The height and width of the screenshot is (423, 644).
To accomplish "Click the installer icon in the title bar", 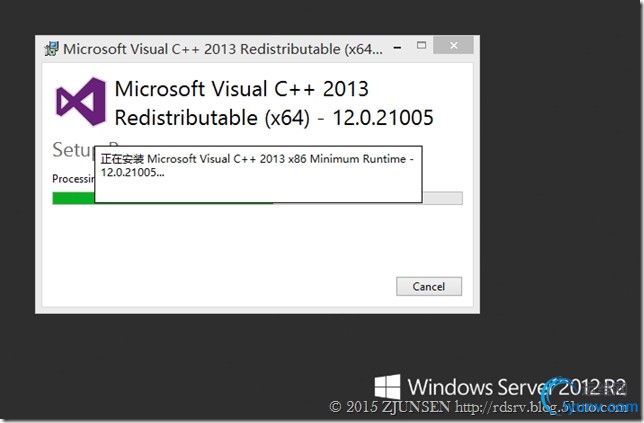I will 51,49.
